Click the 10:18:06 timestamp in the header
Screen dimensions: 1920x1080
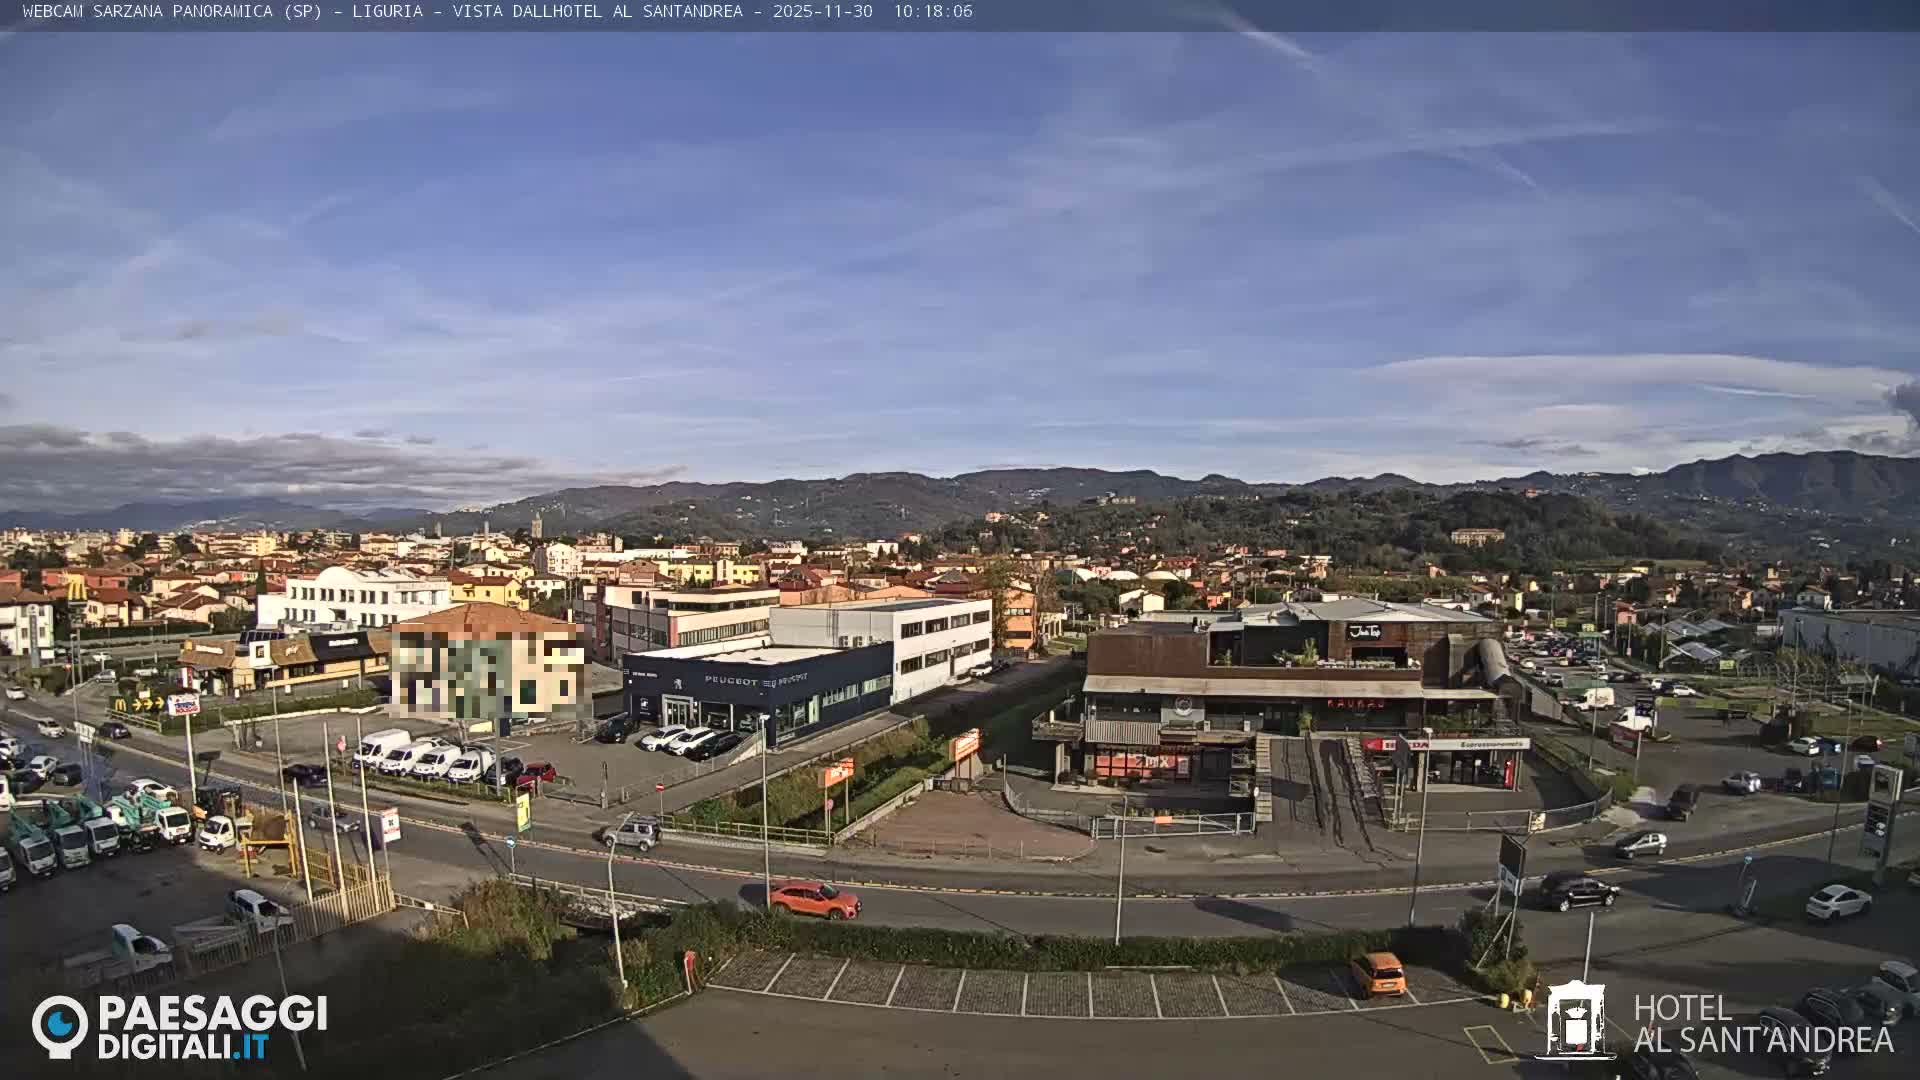[x=932, y=11]
